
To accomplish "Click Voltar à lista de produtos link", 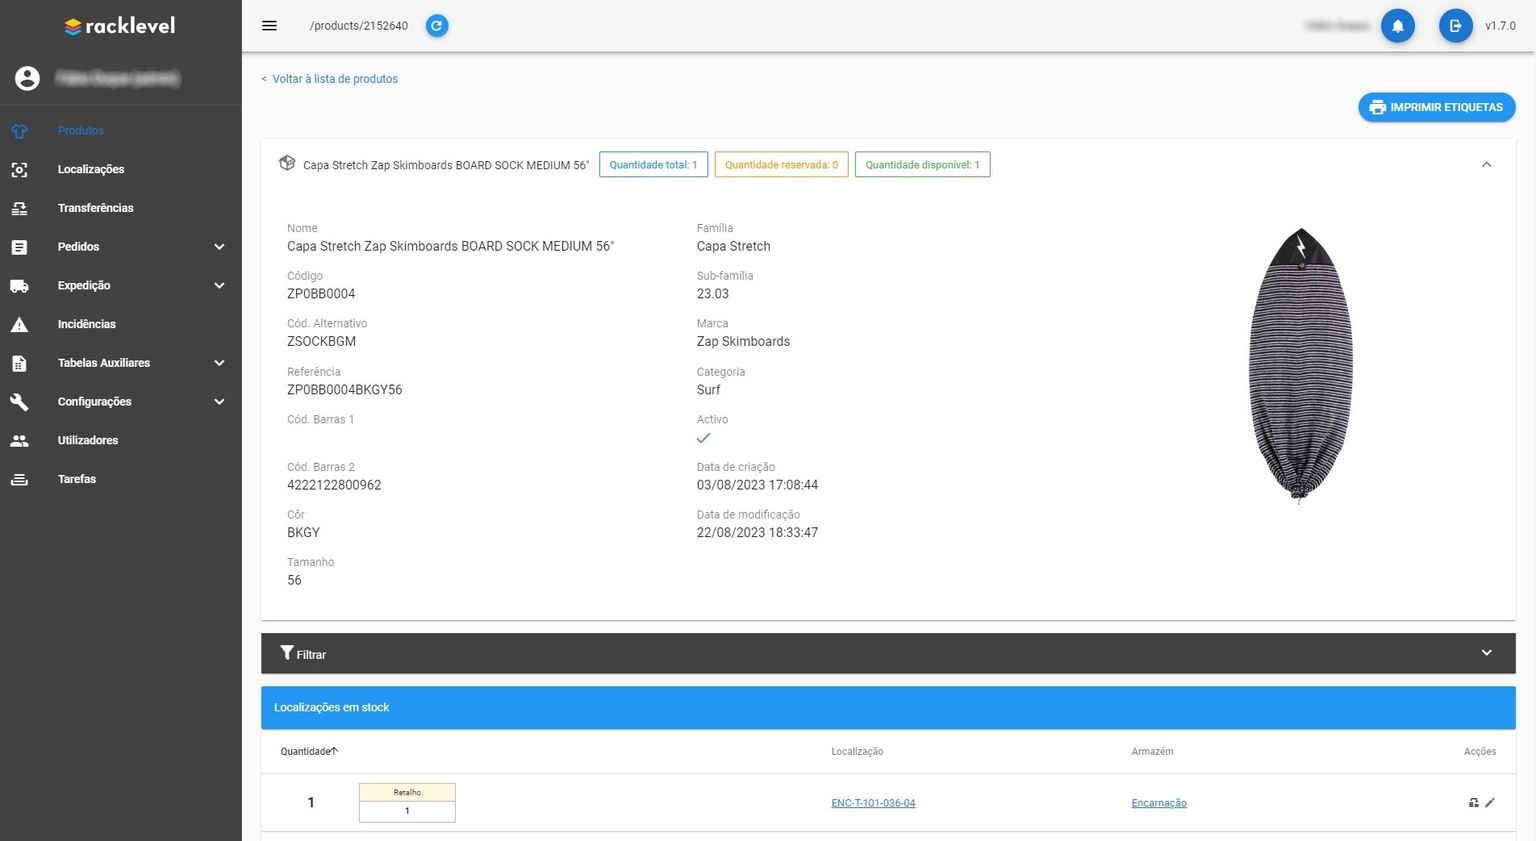I will pyautogui.click(x=329, y=79).
